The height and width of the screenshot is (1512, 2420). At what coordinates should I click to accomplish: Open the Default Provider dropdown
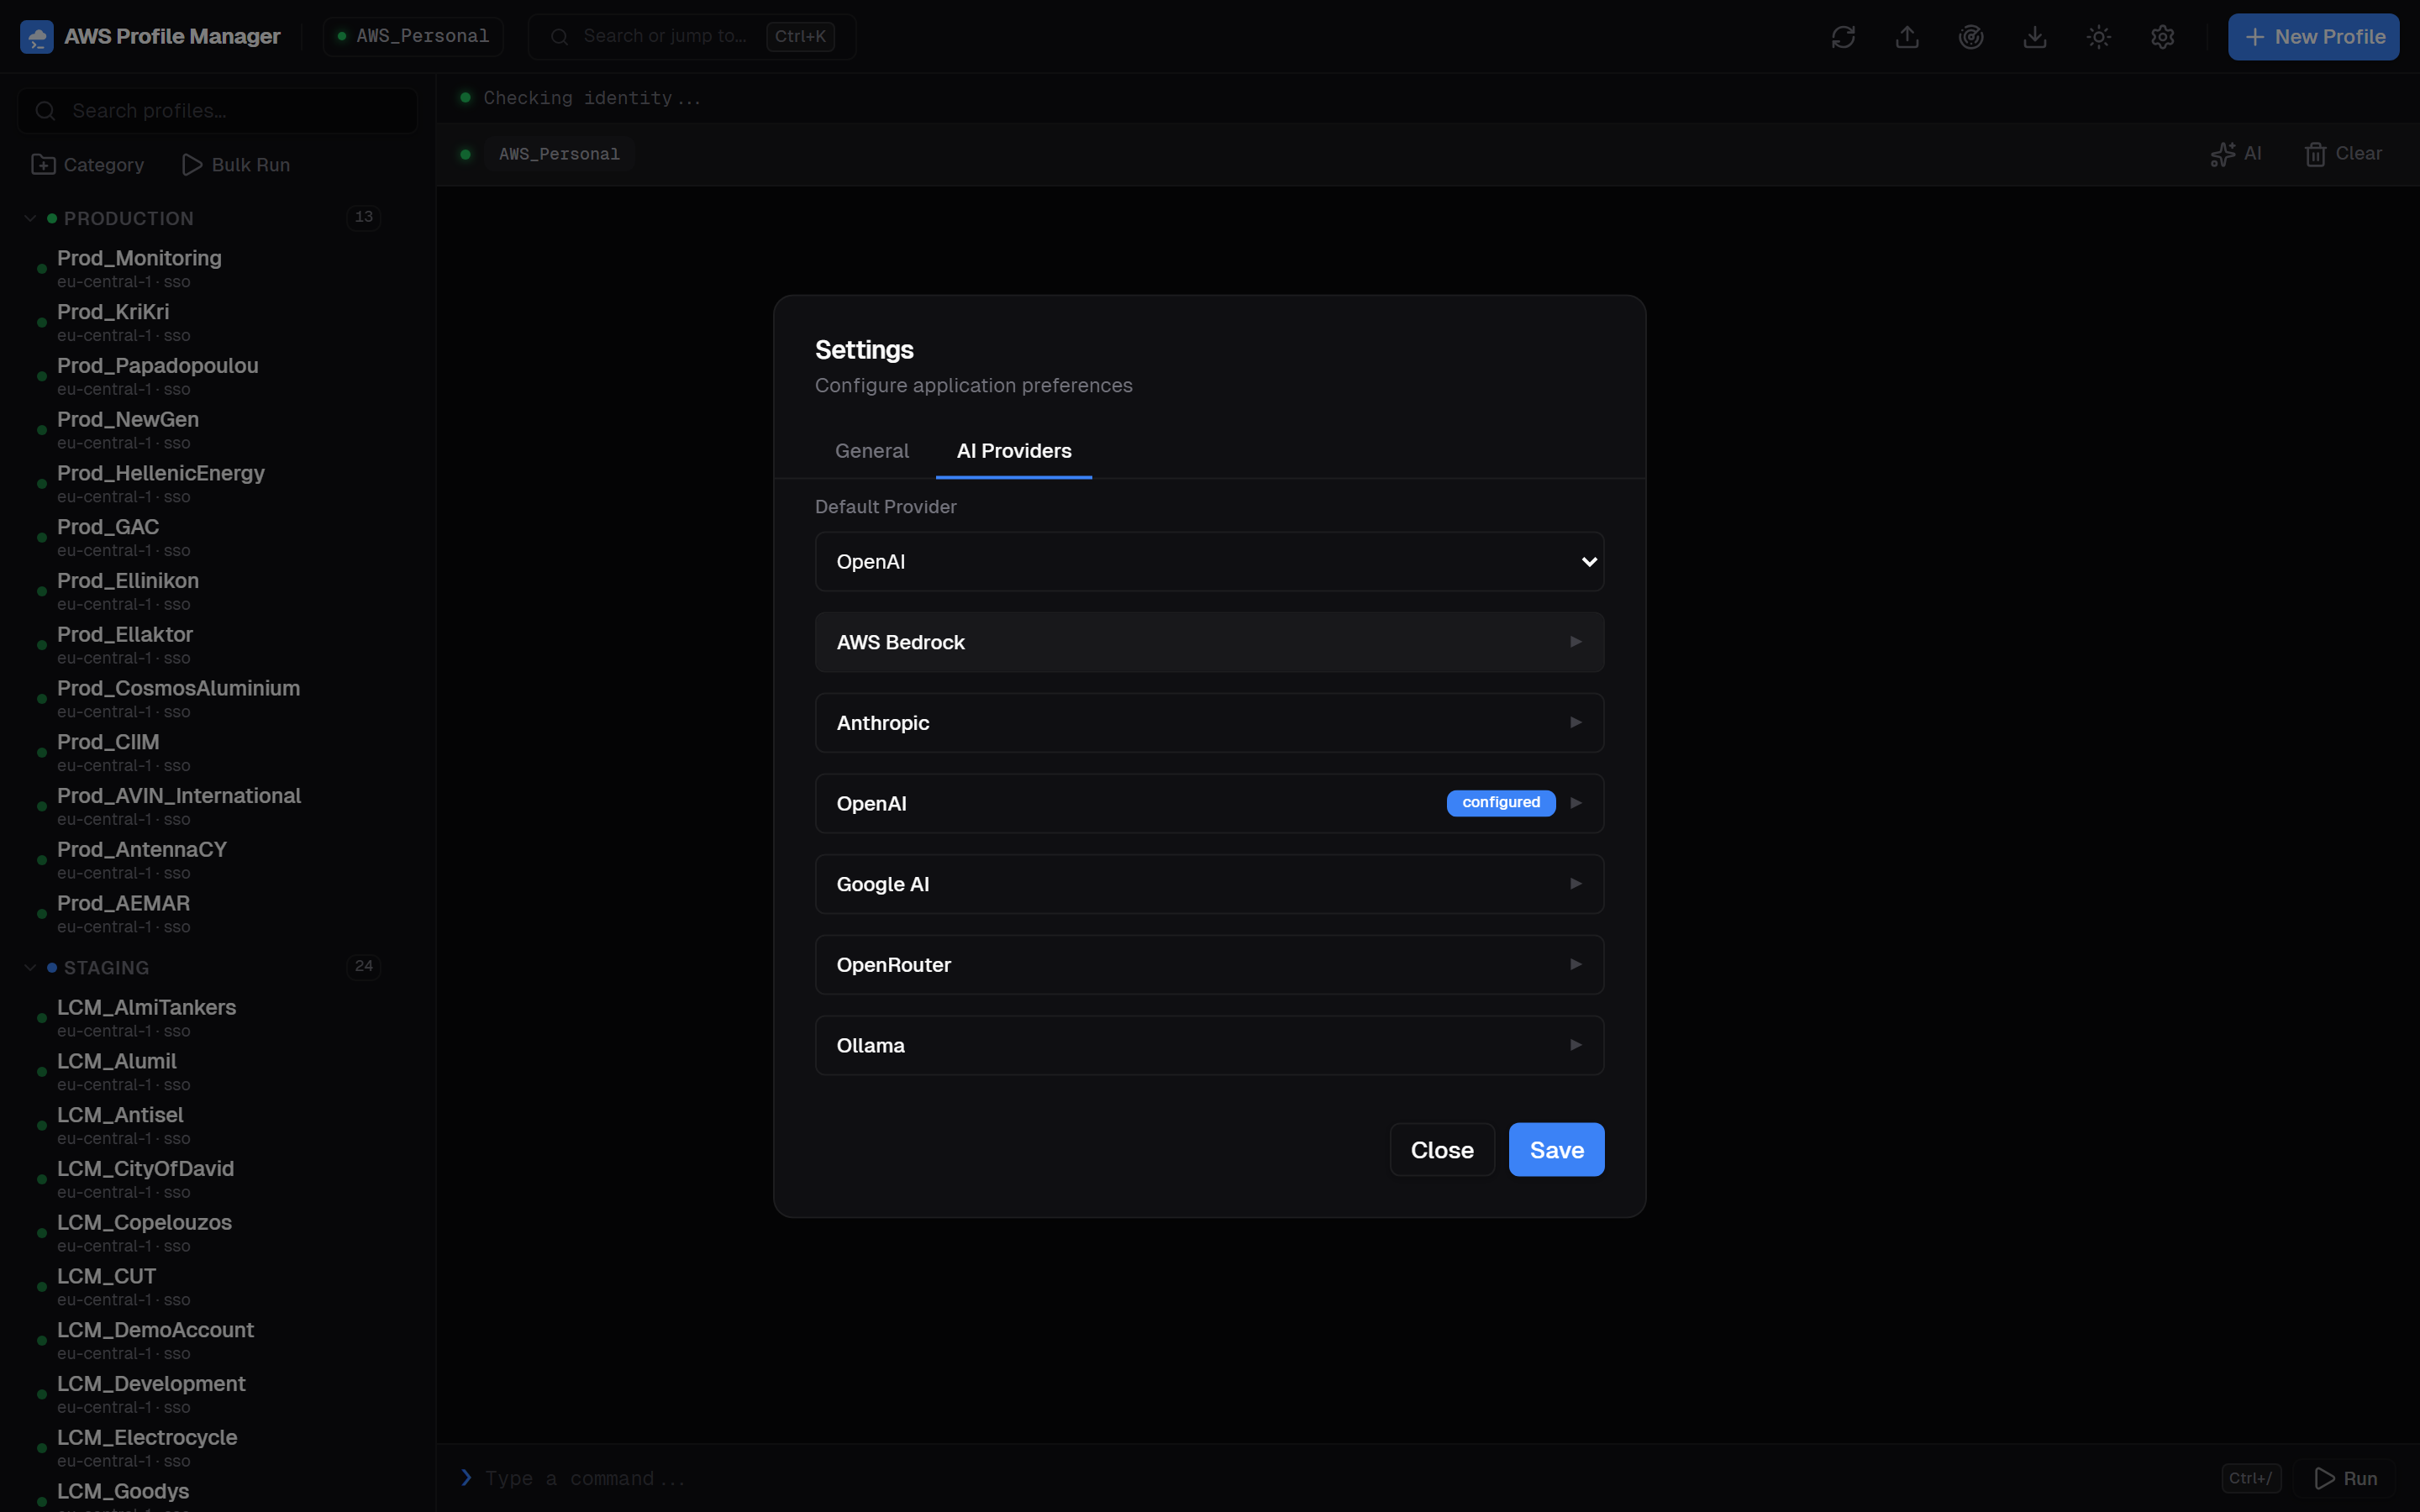[1208, 561]
